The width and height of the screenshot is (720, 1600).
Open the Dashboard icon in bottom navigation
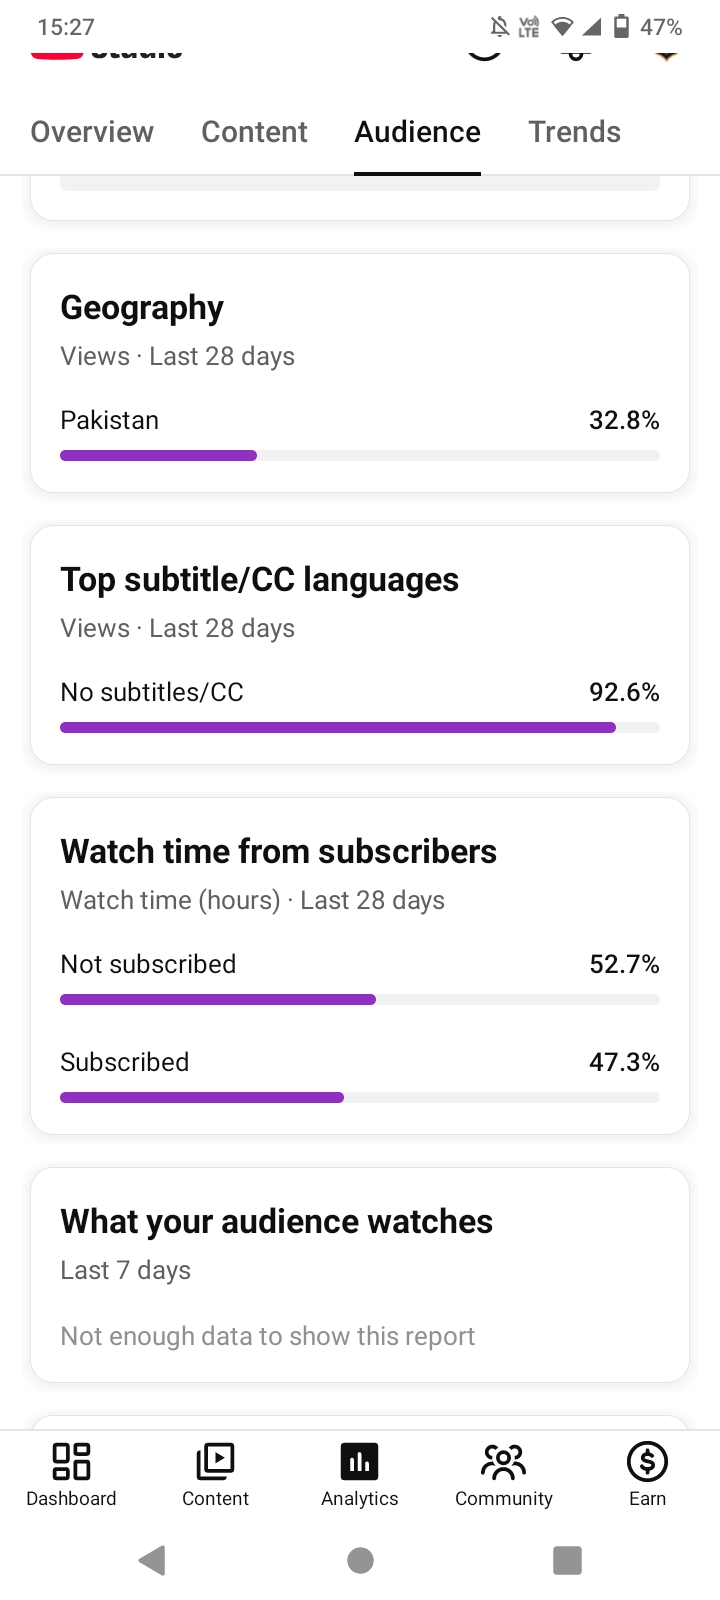point(71,1462)
